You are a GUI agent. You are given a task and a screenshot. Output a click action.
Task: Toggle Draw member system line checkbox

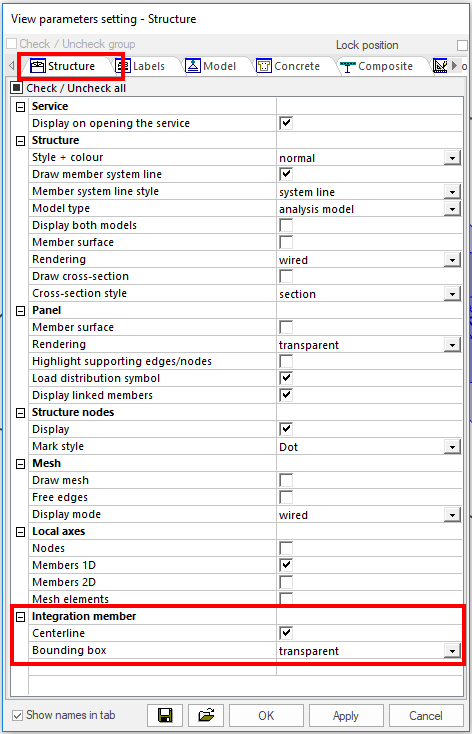tap(286, 175)
